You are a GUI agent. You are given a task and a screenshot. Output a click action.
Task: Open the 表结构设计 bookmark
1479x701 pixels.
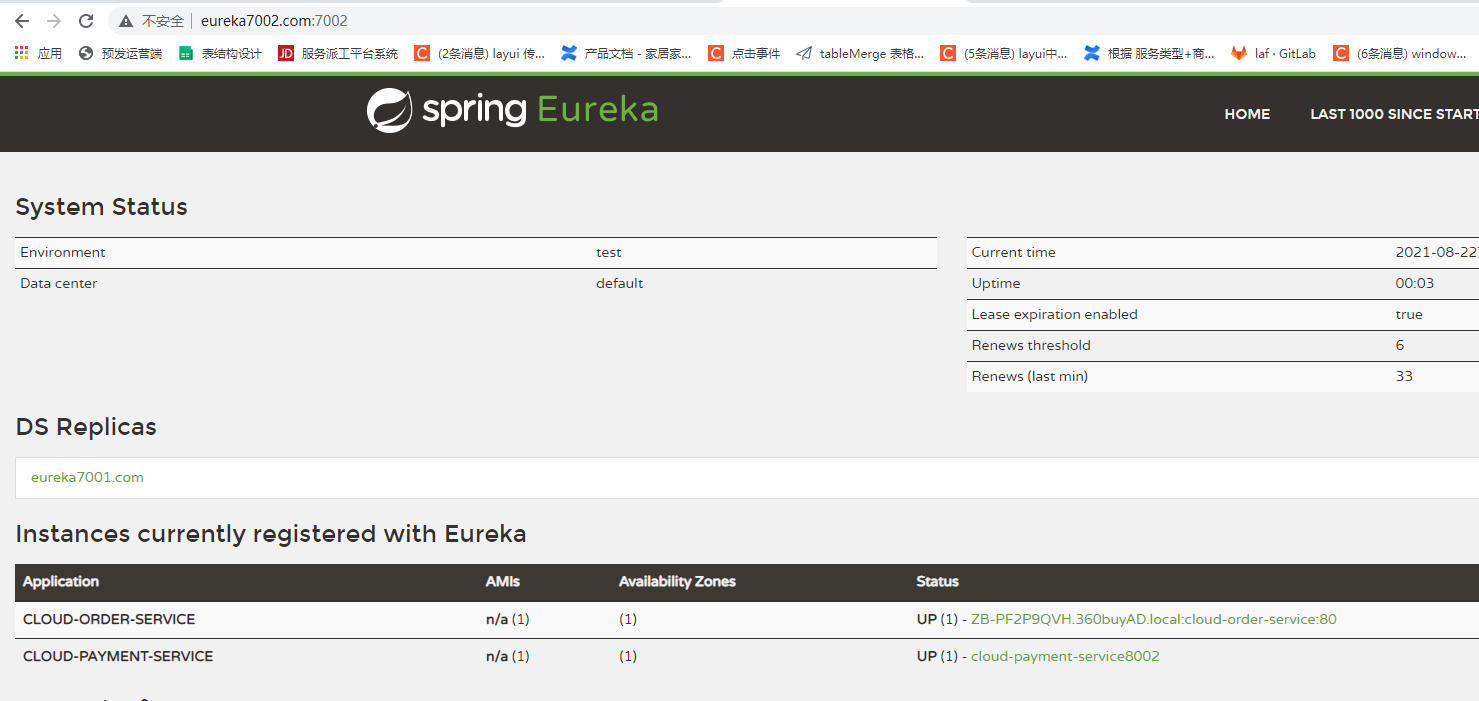tap(220, 53)
